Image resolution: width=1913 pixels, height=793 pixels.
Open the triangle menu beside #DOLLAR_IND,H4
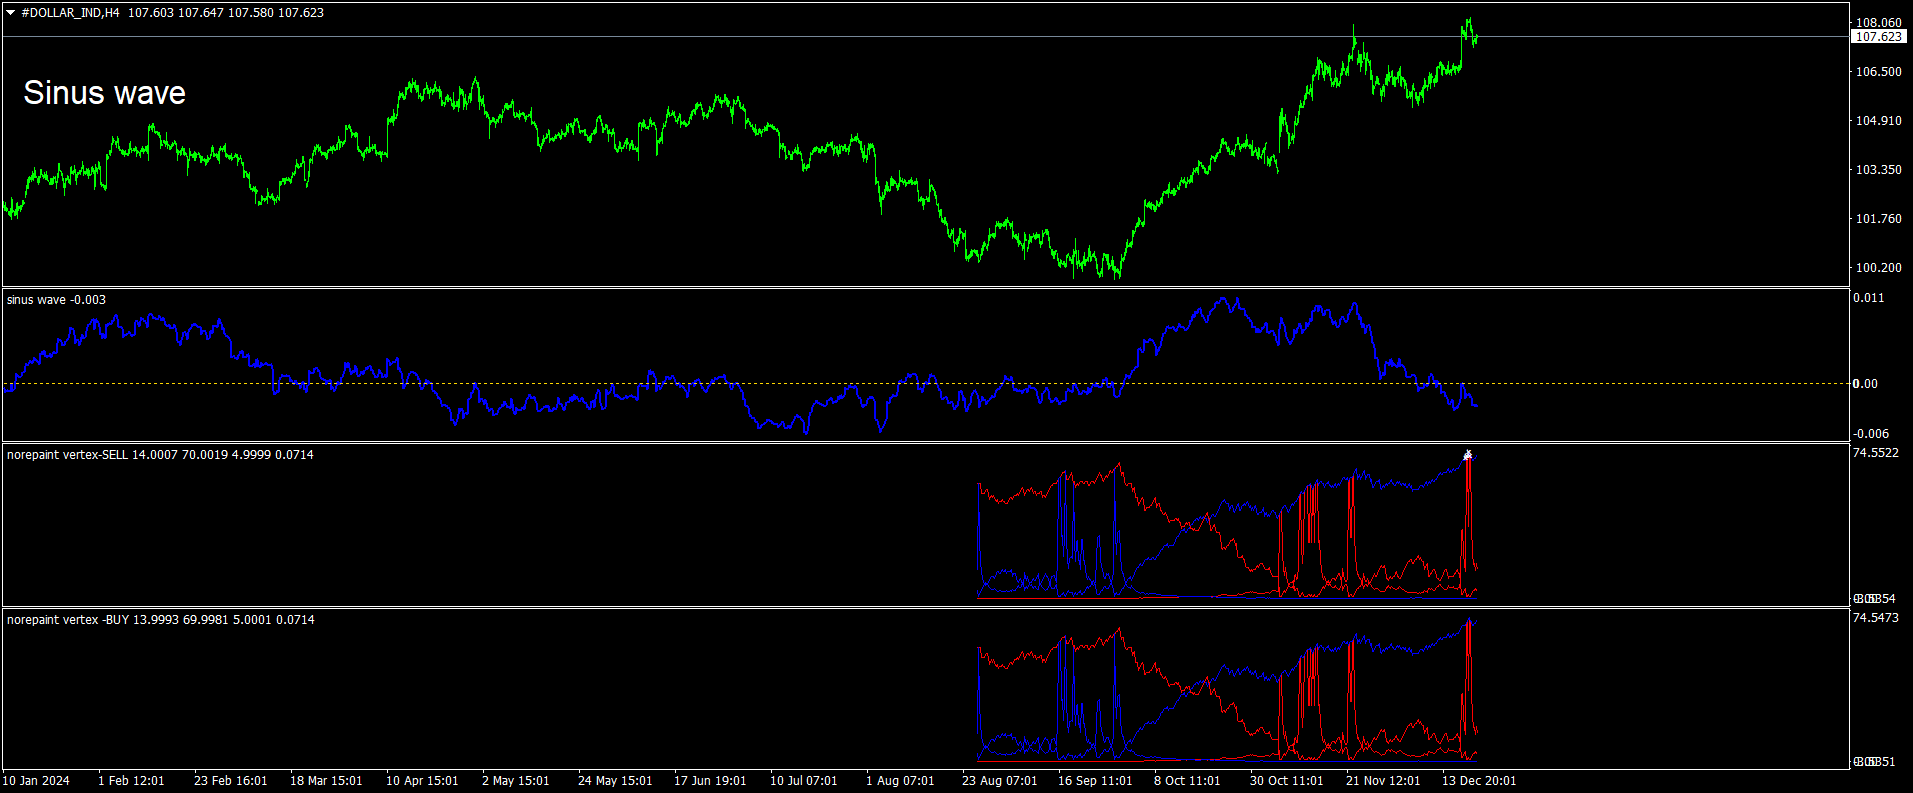[x=11, y=13]
